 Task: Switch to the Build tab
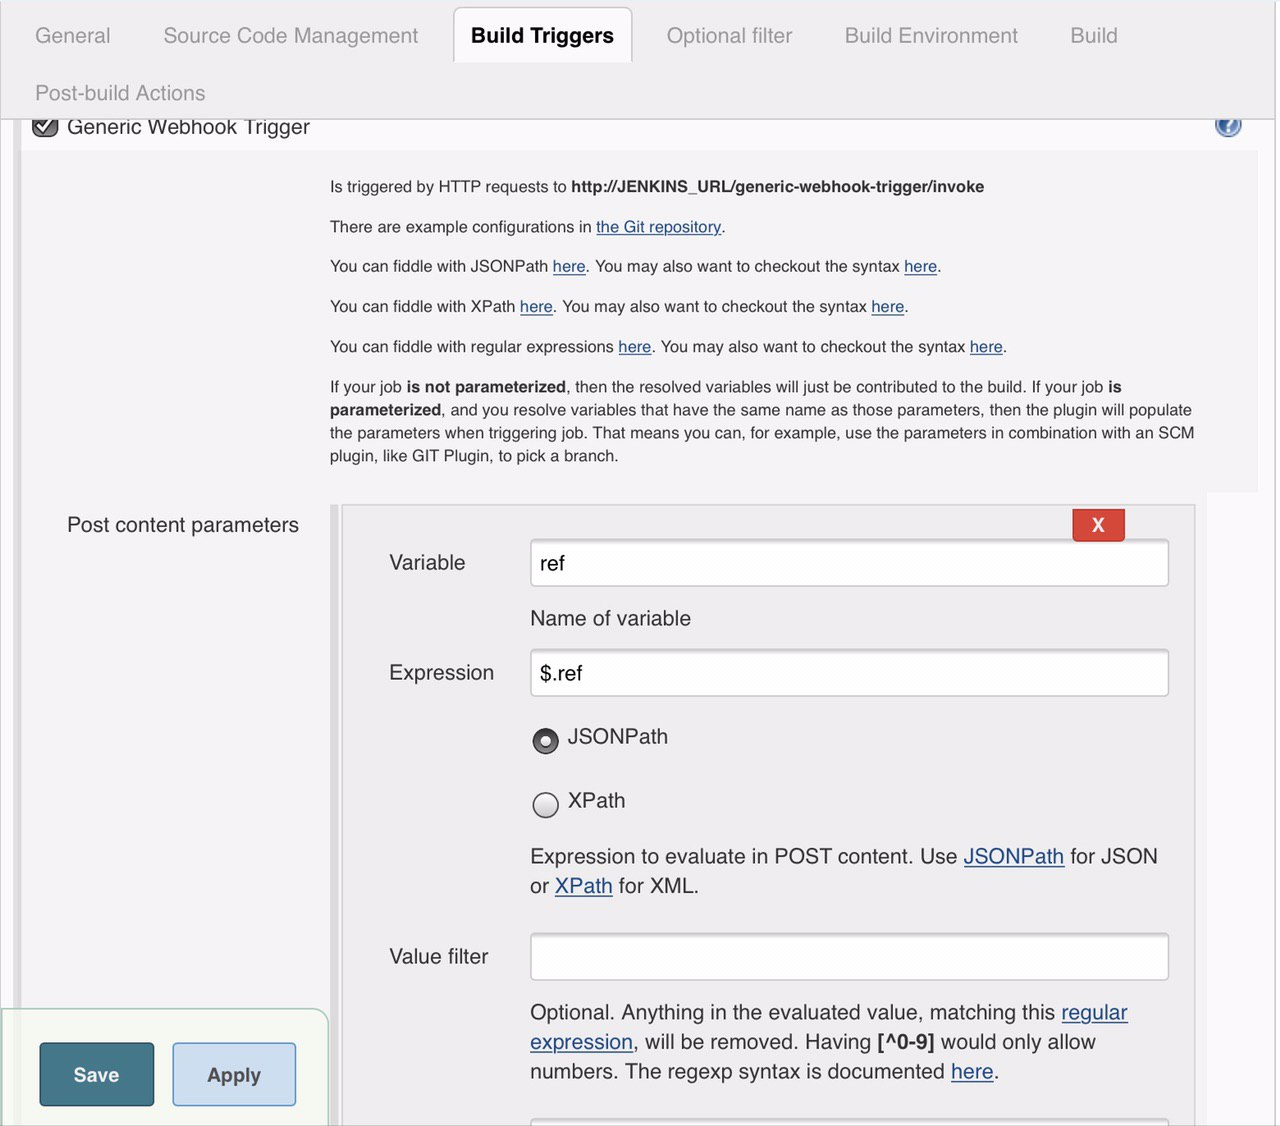(x=1094, y=36)
